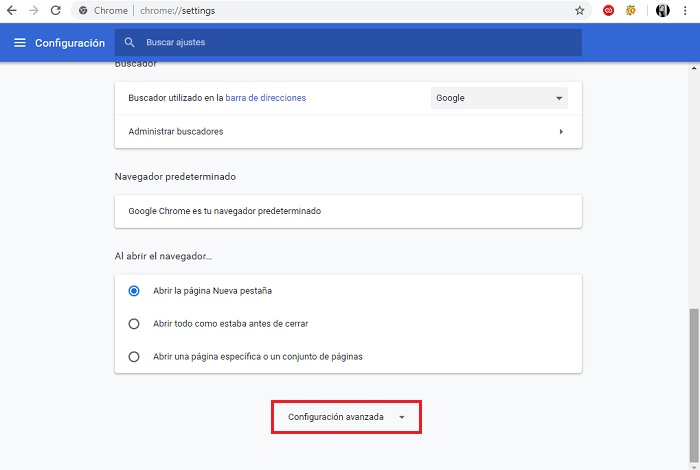Reload the settings page
The height and width of the screenshot is (470, 700).
(55, 10)
